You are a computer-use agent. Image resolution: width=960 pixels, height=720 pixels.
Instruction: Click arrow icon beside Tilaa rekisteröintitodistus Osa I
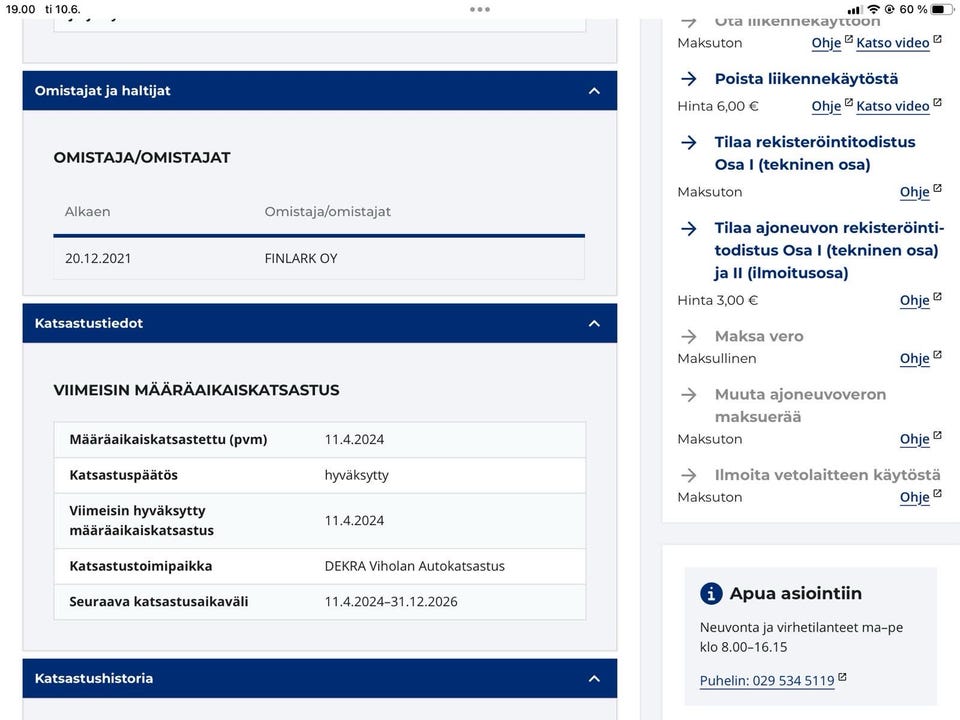click(x=689, y=143)
